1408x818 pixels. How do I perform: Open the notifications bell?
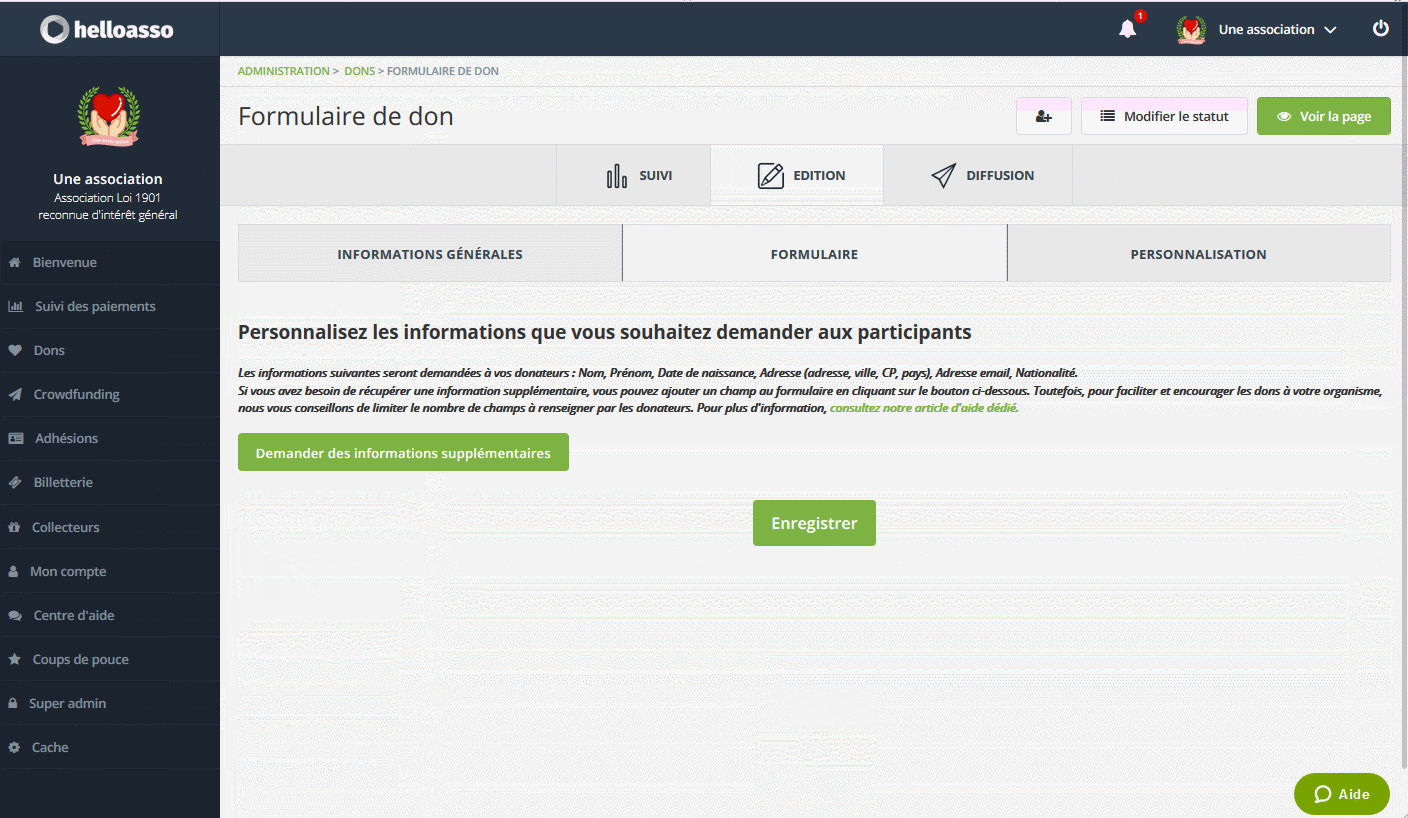1128,29
